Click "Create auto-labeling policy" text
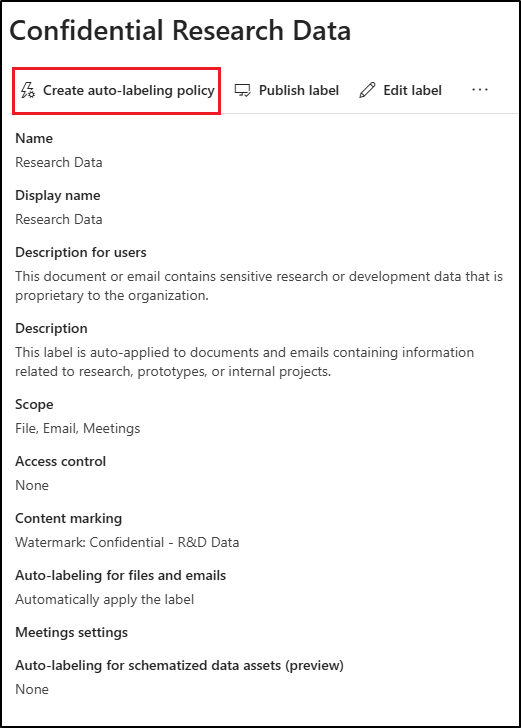The image size is (521, 728). 129,91
